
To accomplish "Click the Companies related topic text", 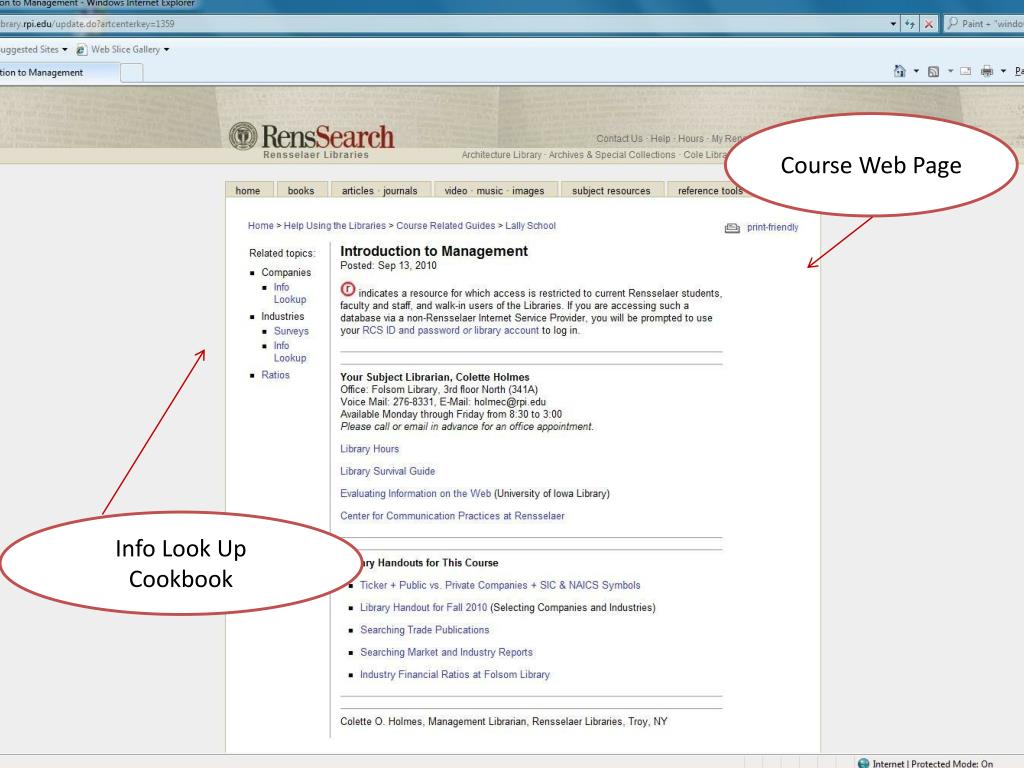I will (x=286, y=272).
